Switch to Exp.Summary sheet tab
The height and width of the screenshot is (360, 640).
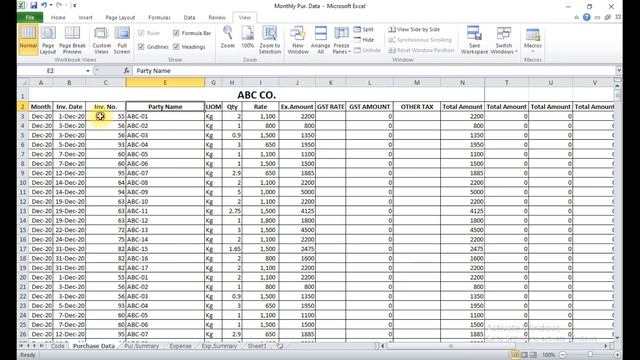[x=219, y=346]
